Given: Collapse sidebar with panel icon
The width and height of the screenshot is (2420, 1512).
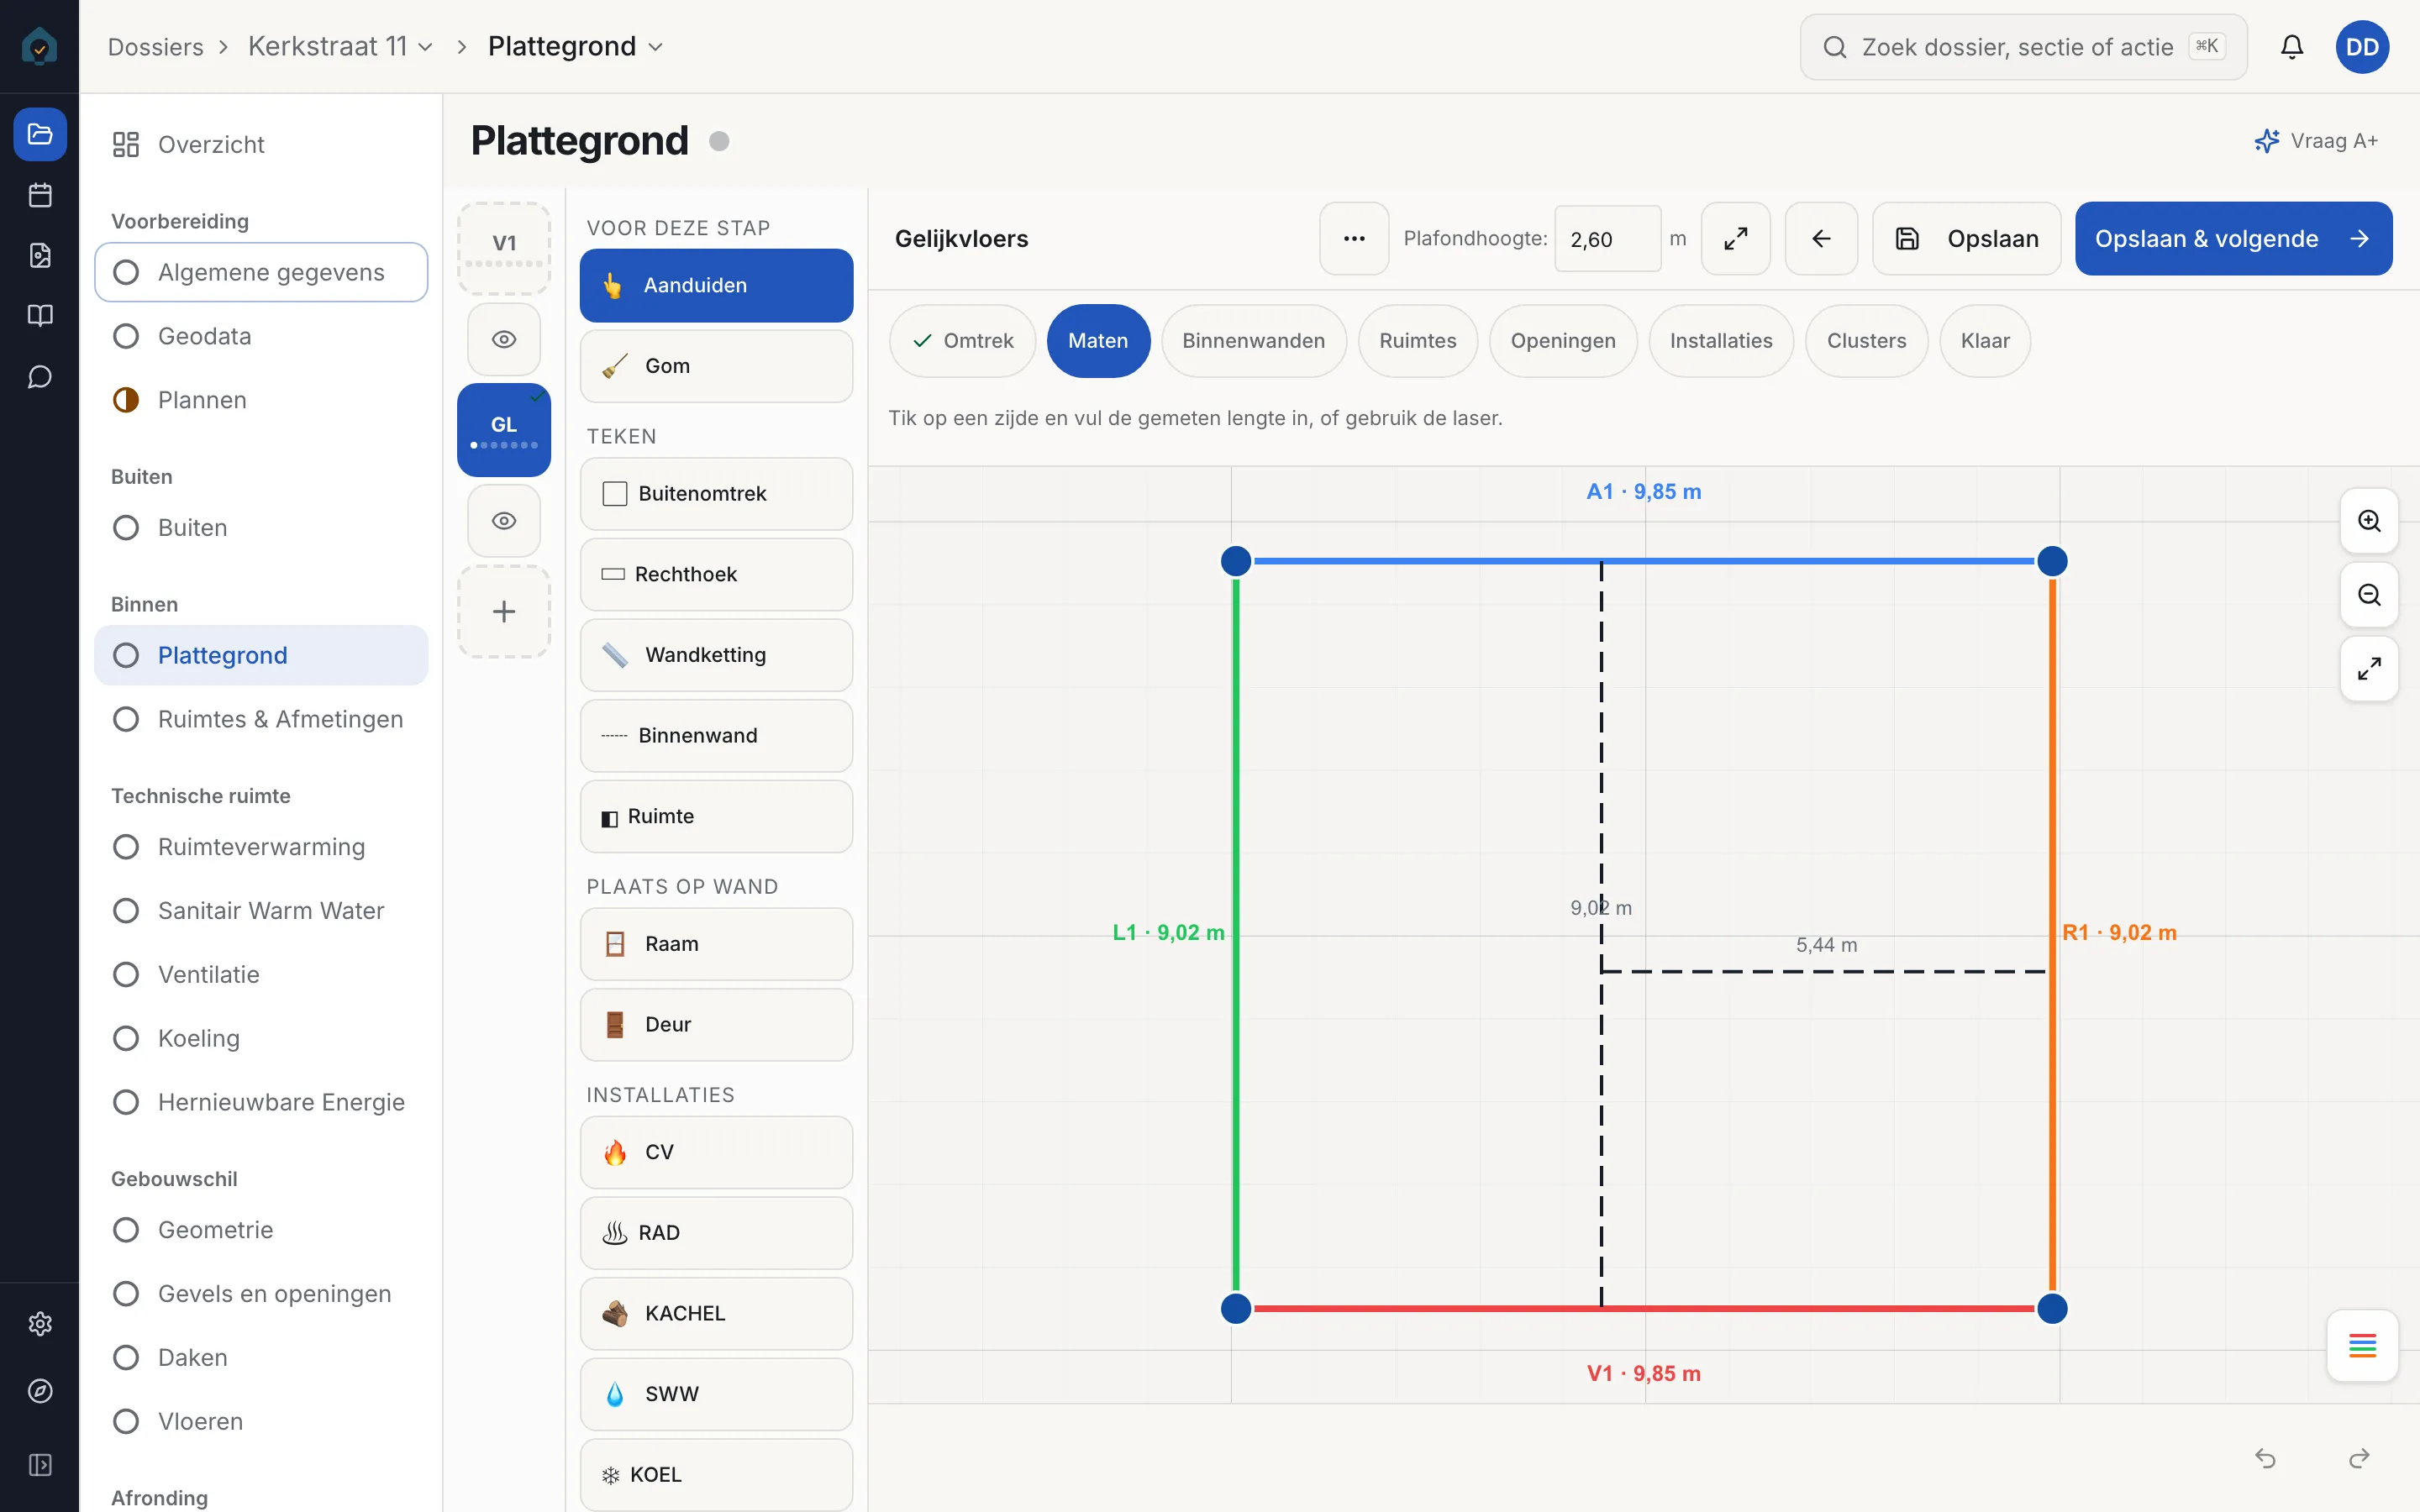Looking at the screenshot, I should 40,1465.
